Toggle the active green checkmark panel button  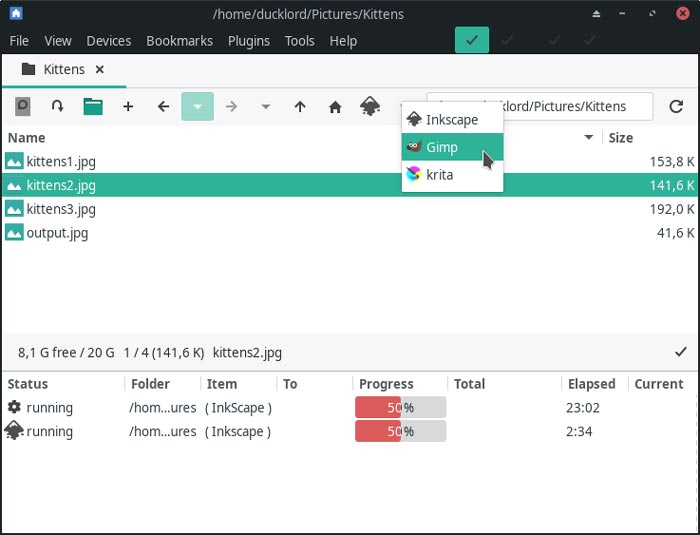pyautogui.click(x=472, y=41)
